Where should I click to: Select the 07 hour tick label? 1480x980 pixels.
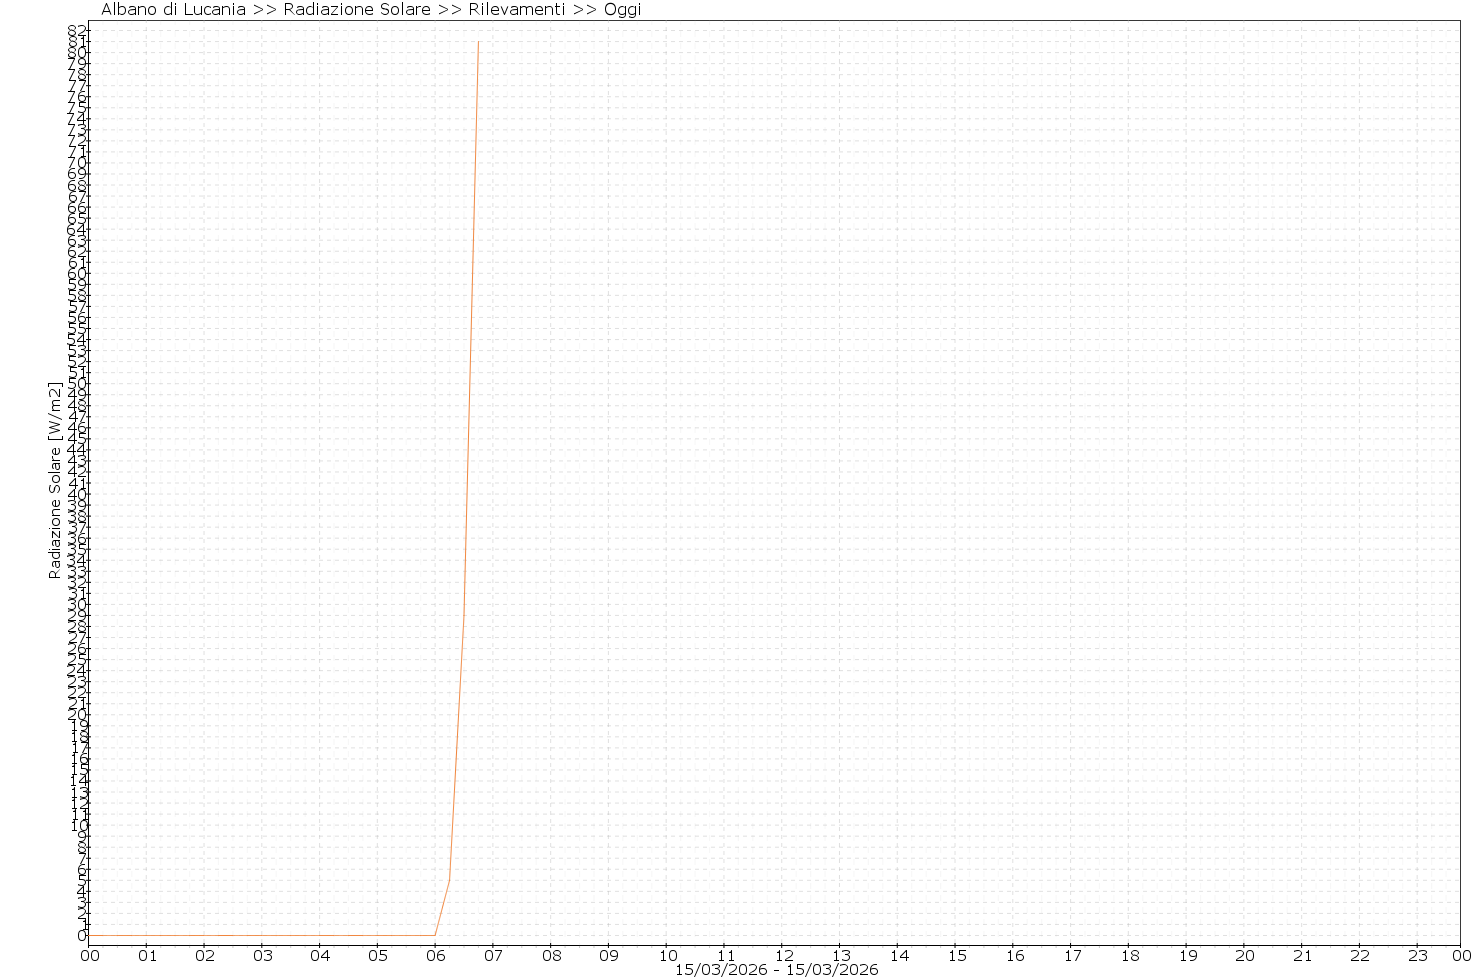(493, 955)
